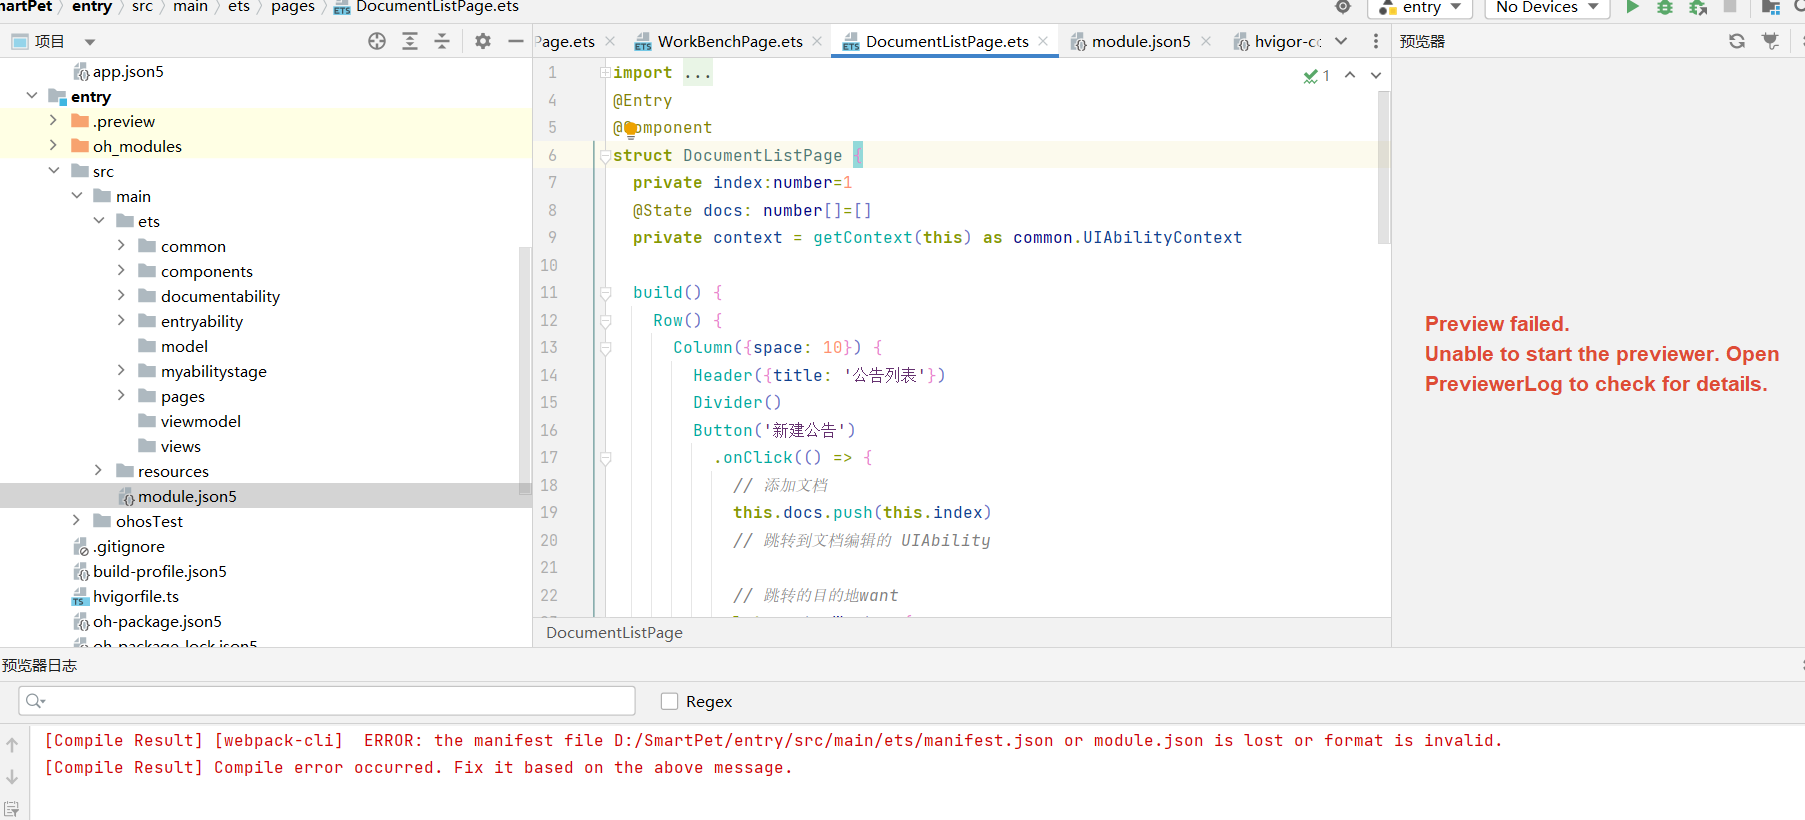Close the module.json5 tab
Screen dimensions: 1805x820
[x=1206, y=41]
